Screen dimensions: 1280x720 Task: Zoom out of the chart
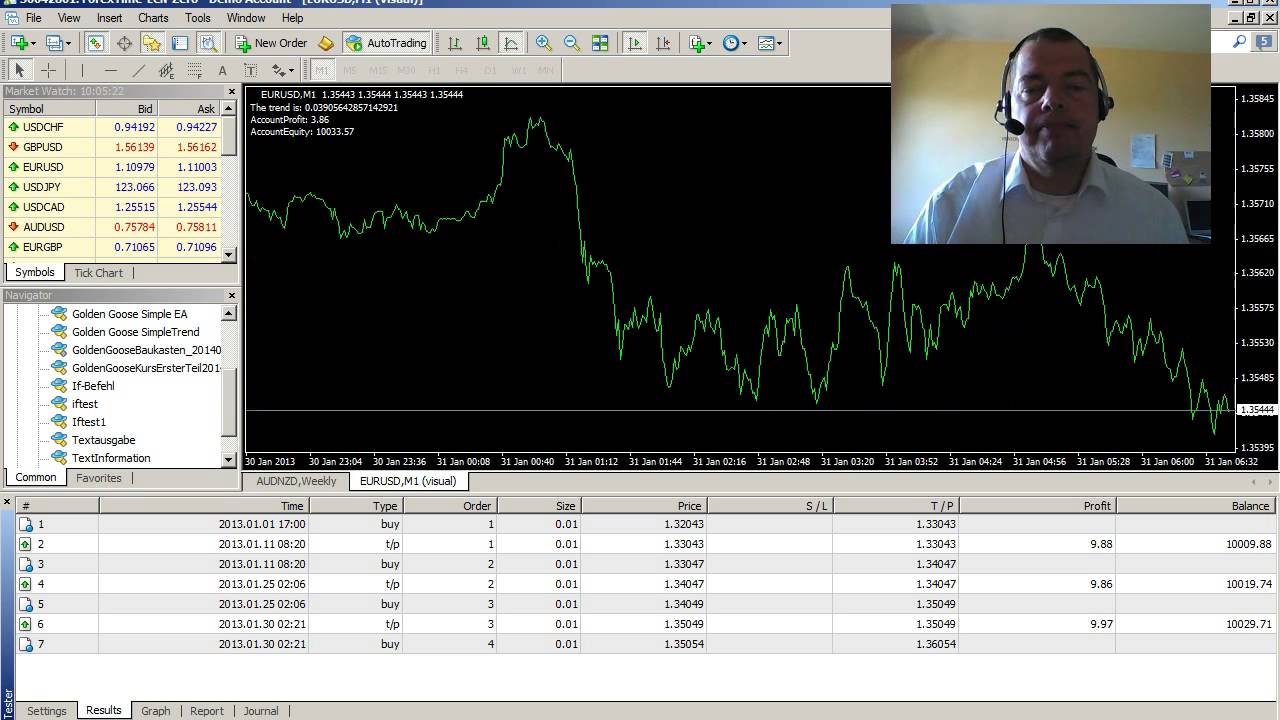coord(572,43)
